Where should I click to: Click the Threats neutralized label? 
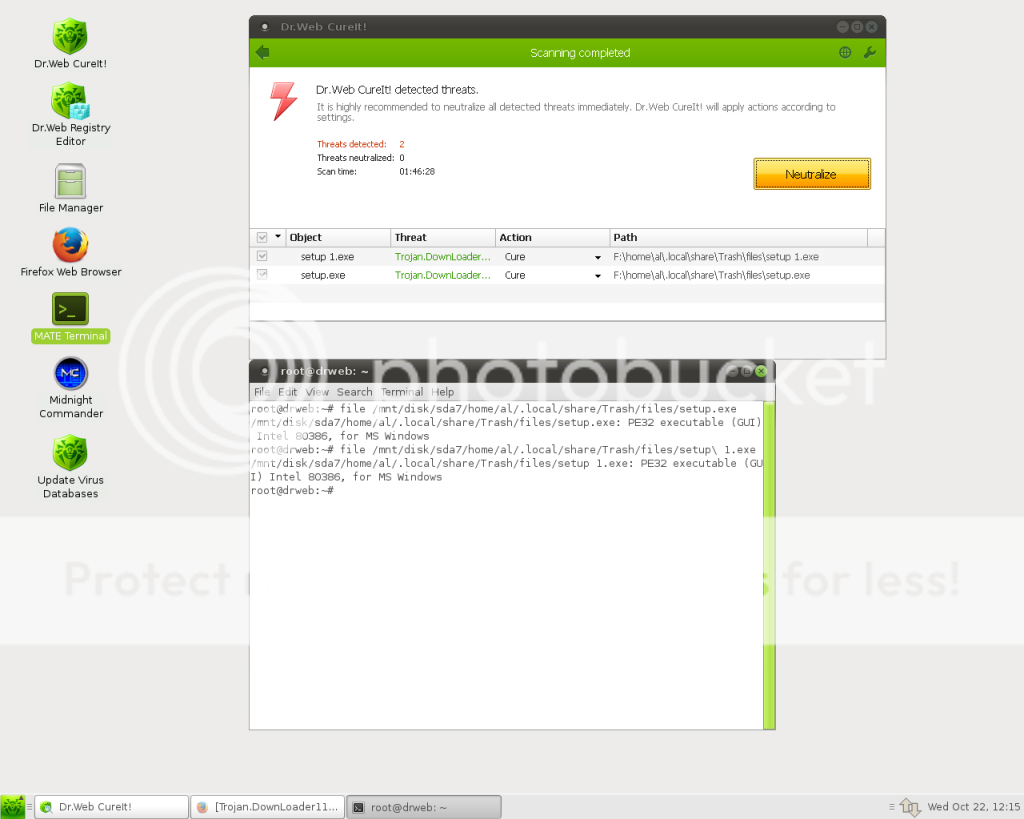355,158
